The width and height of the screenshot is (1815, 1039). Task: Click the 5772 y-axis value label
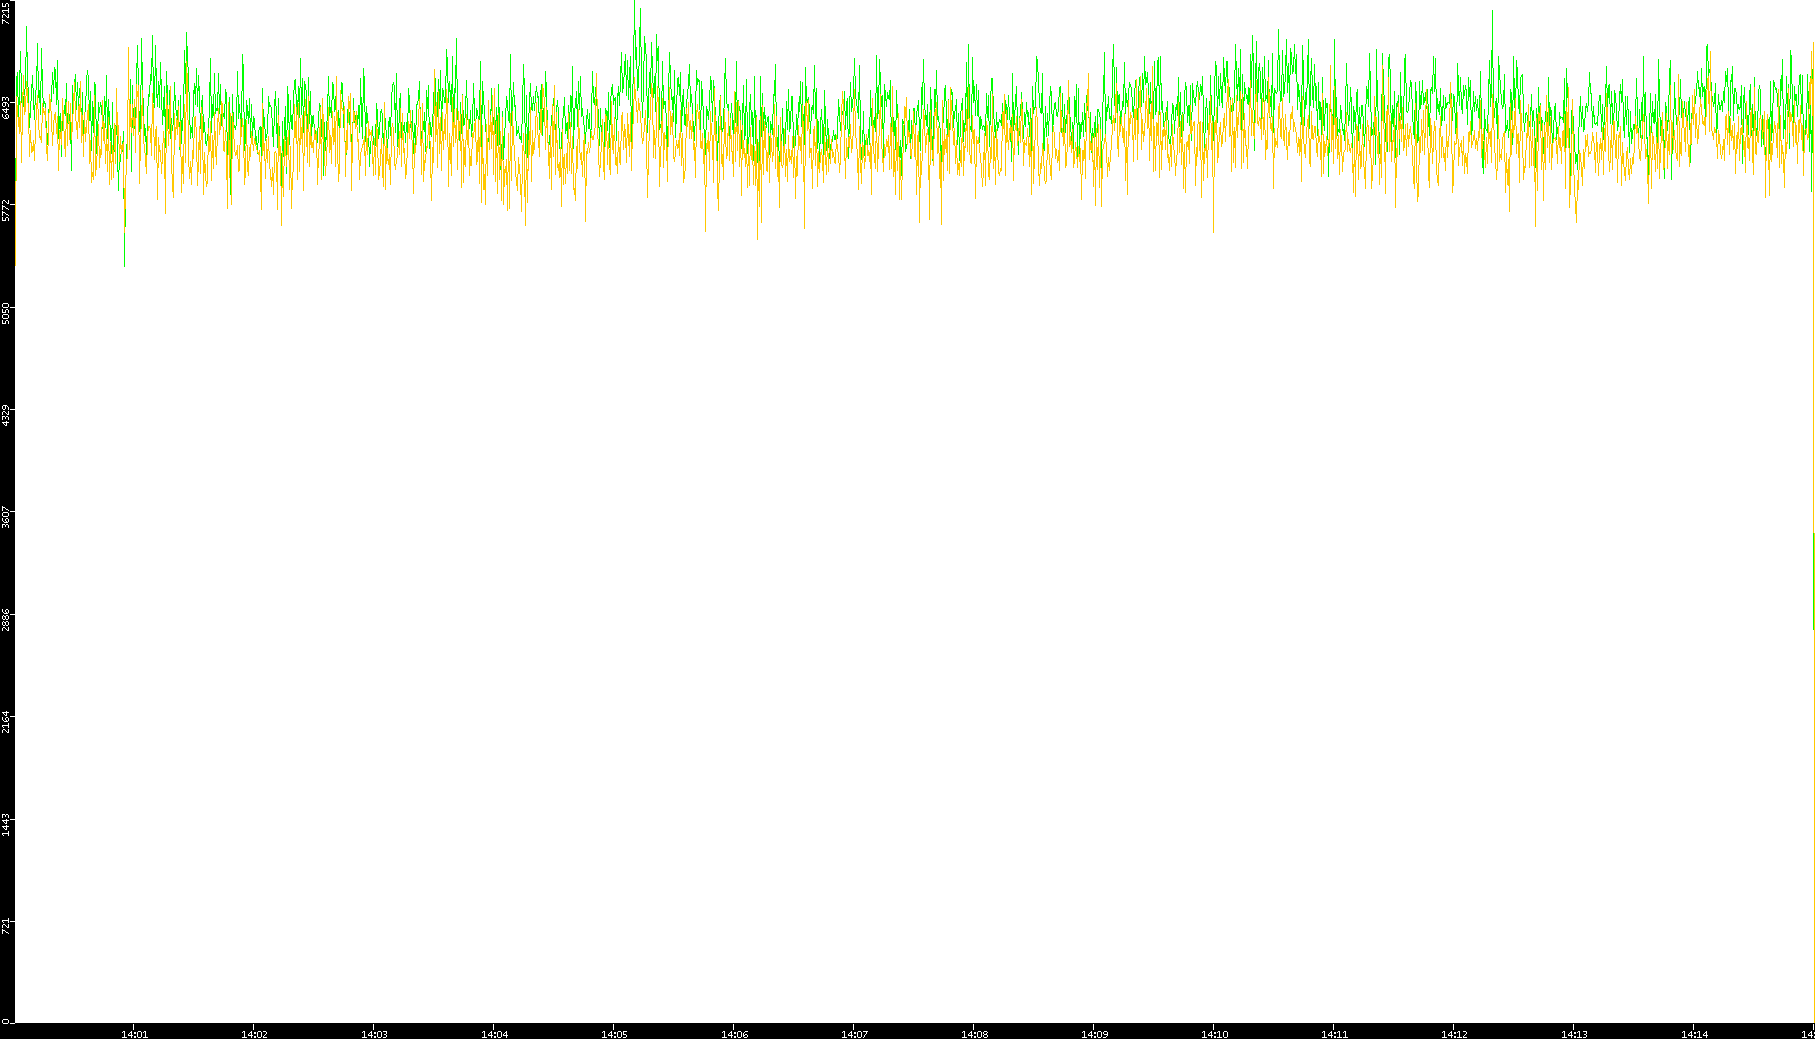(x=6, y=211)
